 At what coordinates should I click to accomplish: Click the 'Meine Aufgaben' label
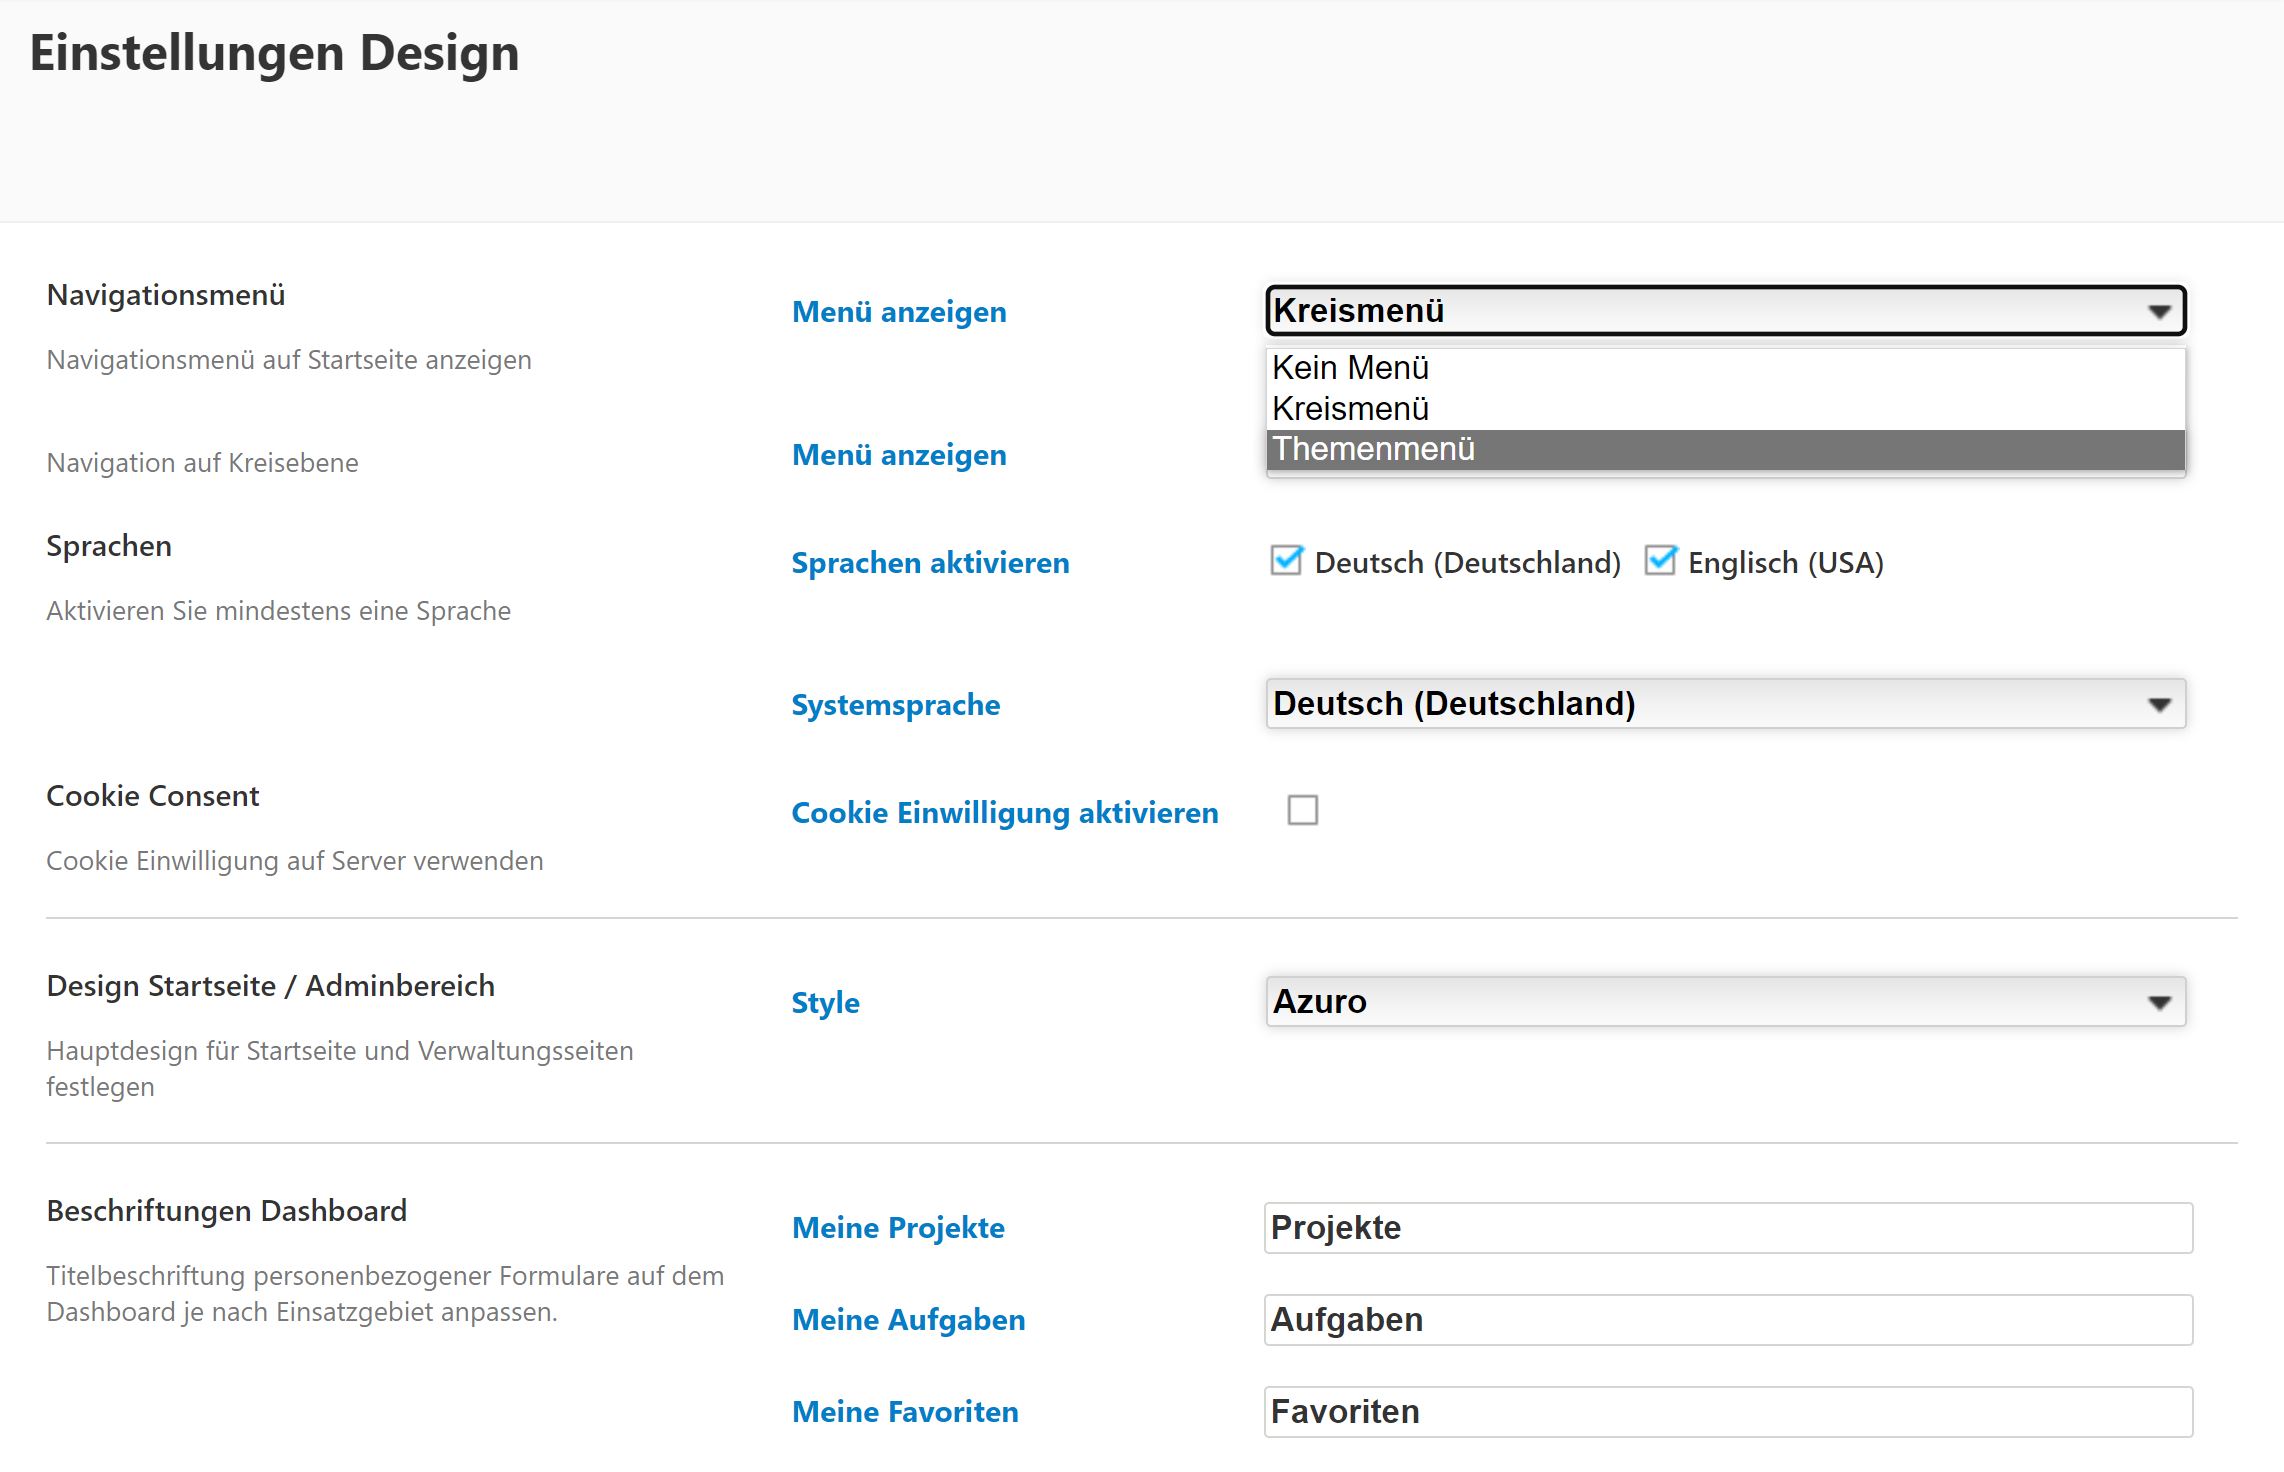pos(908,1320)
